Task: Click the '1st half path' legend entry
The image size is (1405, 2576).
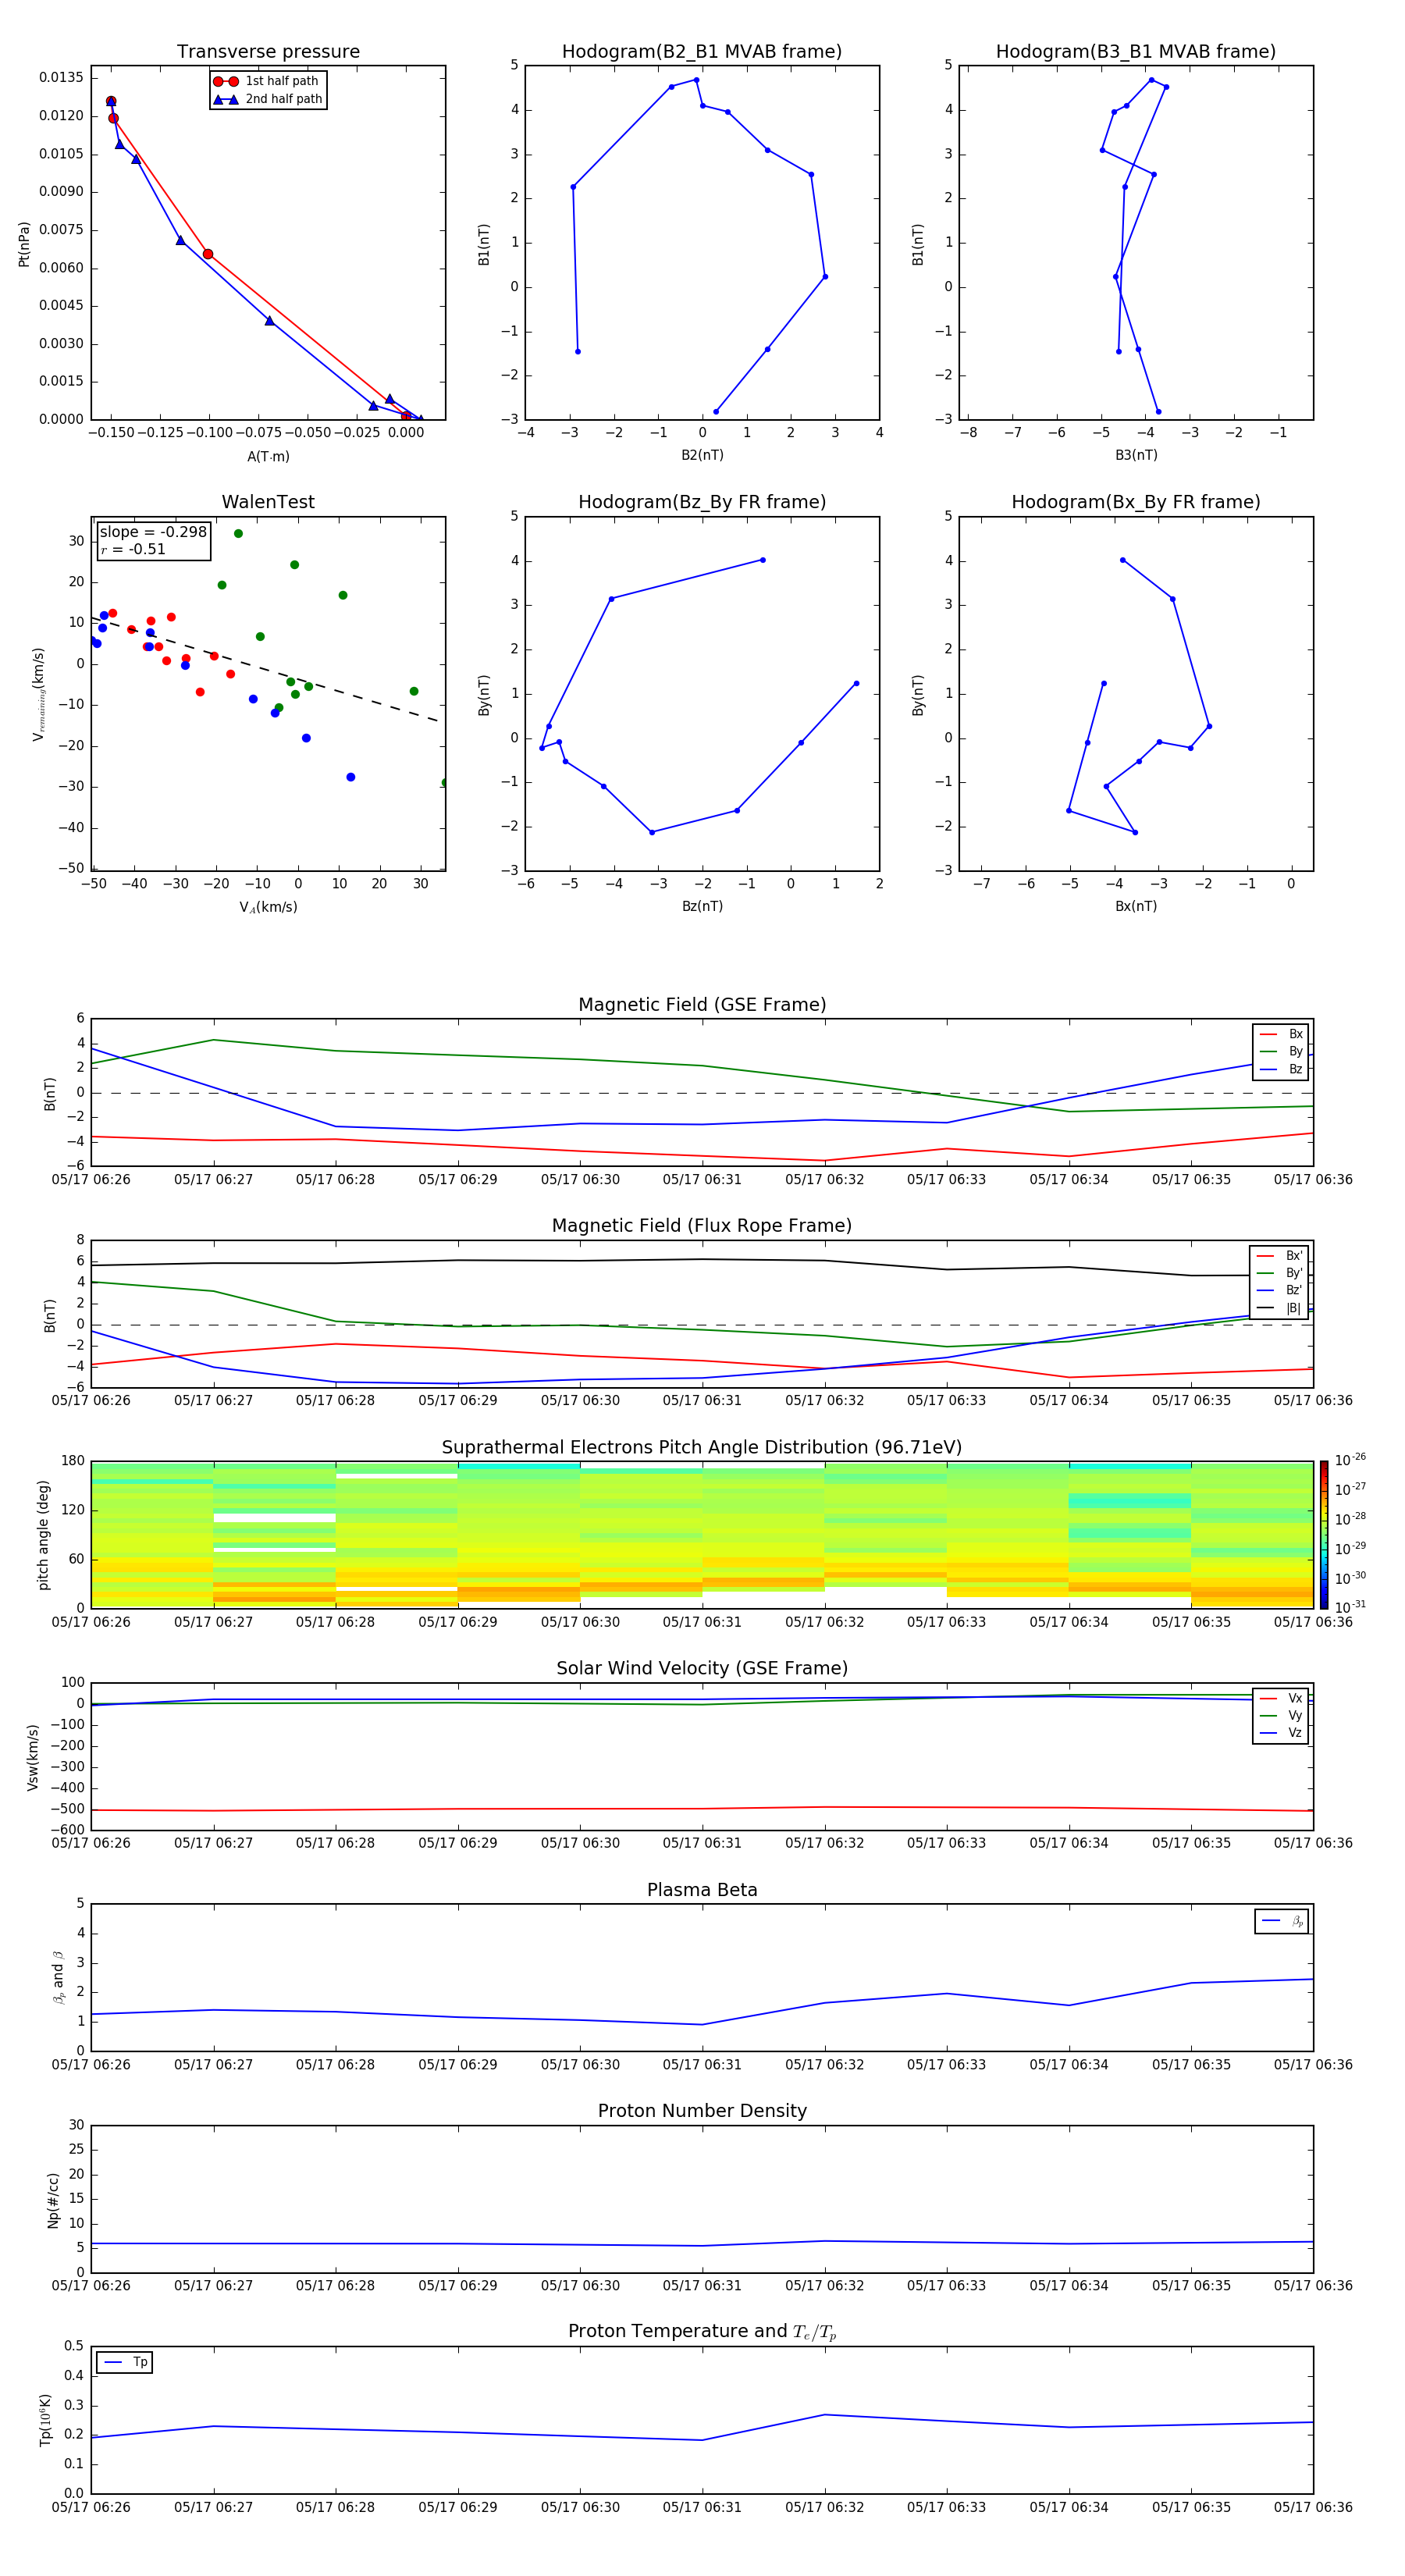Action: (x=266, y=81)
